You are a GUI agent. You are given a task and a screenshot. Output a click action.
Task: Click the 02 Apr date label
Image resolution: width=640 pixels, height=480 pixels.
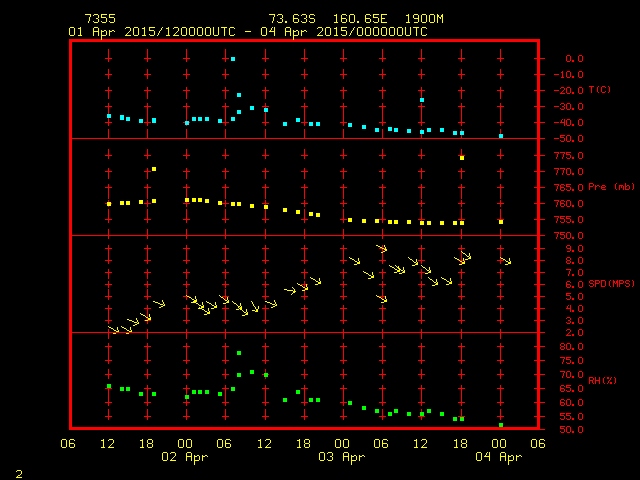click(184, 457)
